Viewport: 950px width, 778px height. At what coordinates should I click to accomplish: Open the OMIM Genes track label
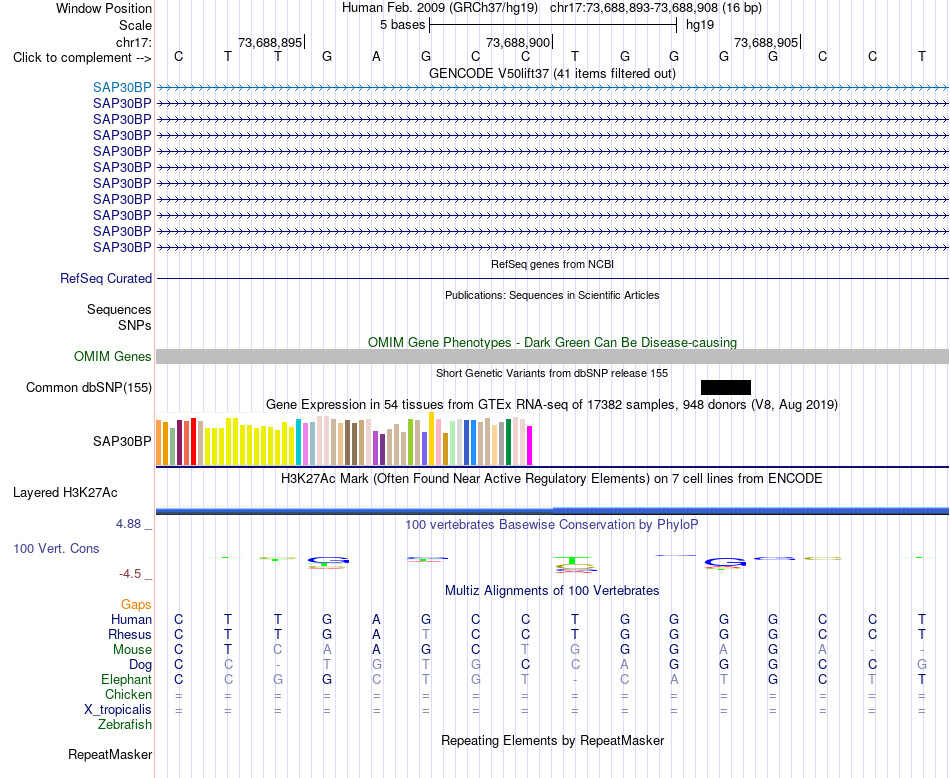pyautogui.click(x=112, y=356)
